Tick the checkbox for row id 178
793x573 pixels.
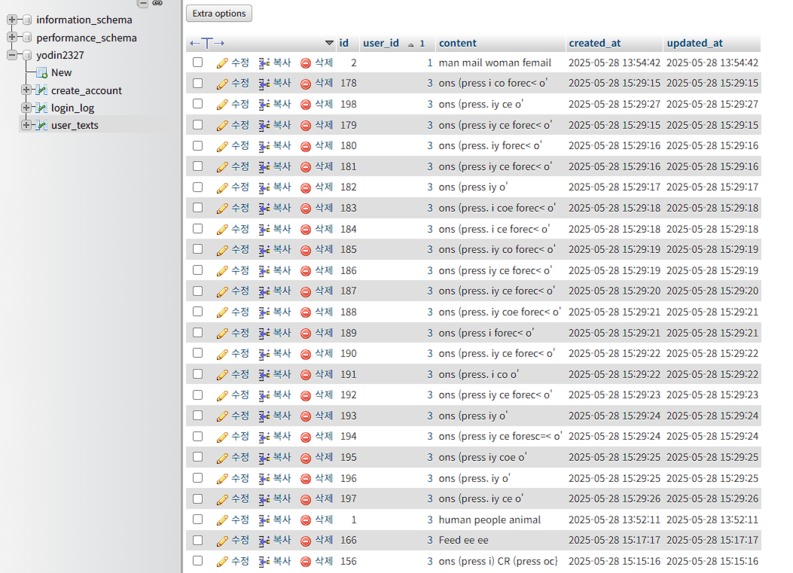[x=198, y=82]
